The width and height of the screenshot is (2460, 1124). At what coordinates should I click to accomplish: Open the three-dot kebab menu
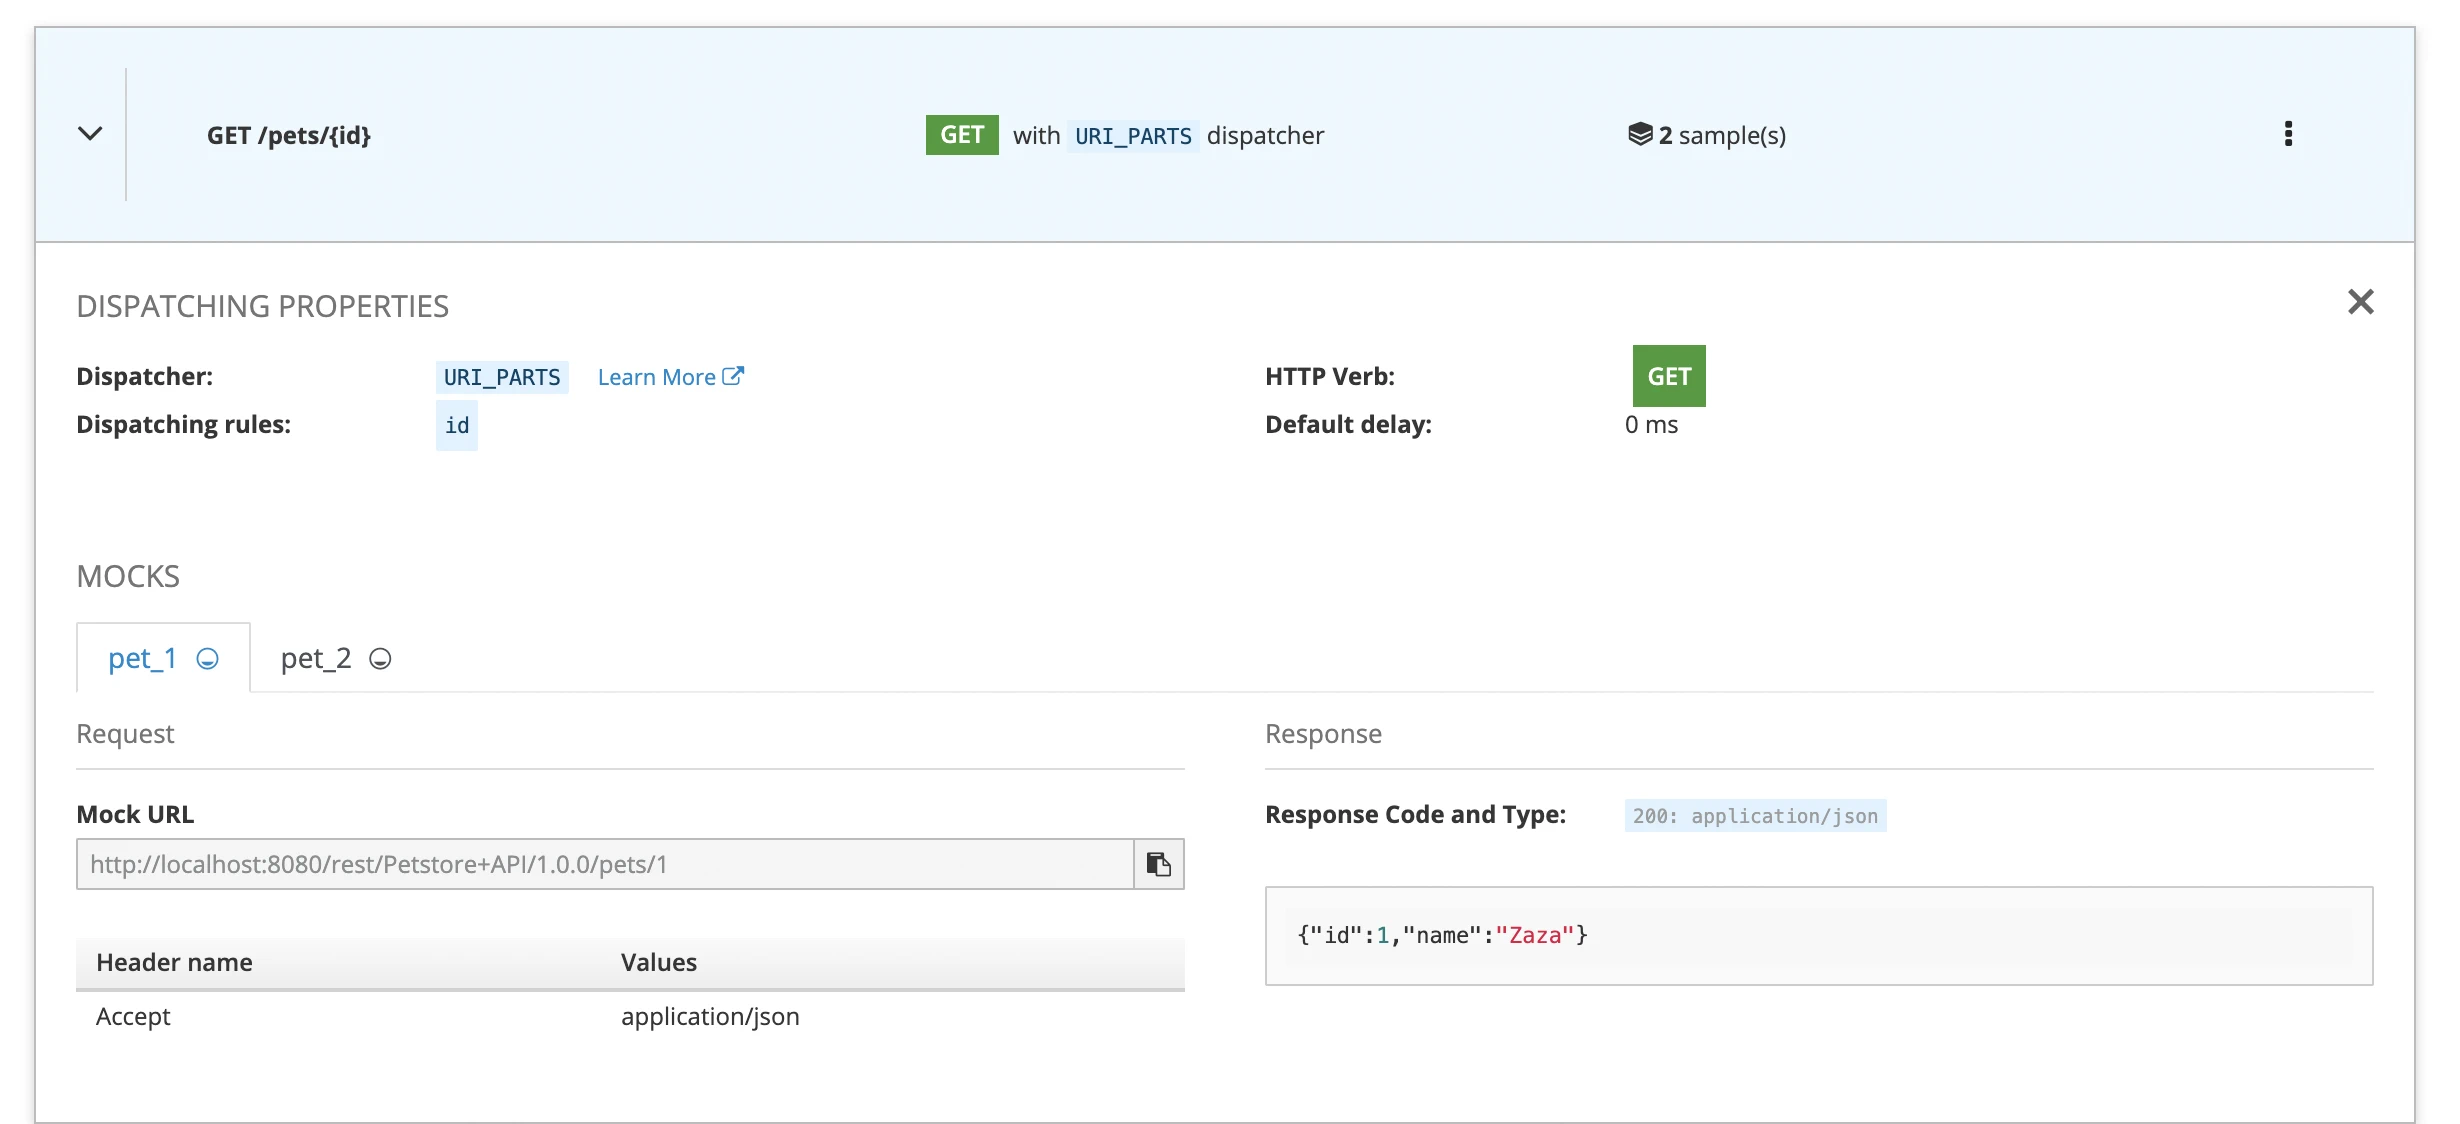point(2288,134)
